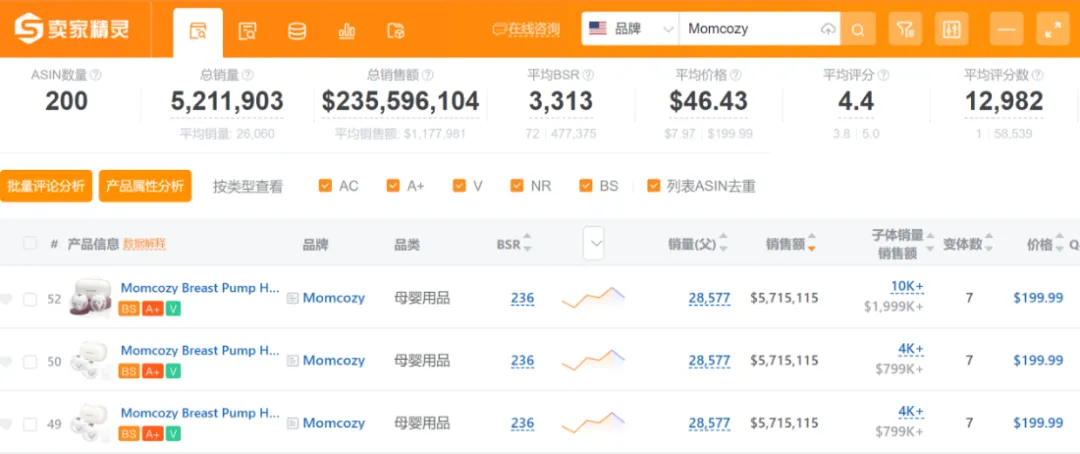Click the V badge in row 49
The width and height of the screenshot is (1080, 454).
174,433
